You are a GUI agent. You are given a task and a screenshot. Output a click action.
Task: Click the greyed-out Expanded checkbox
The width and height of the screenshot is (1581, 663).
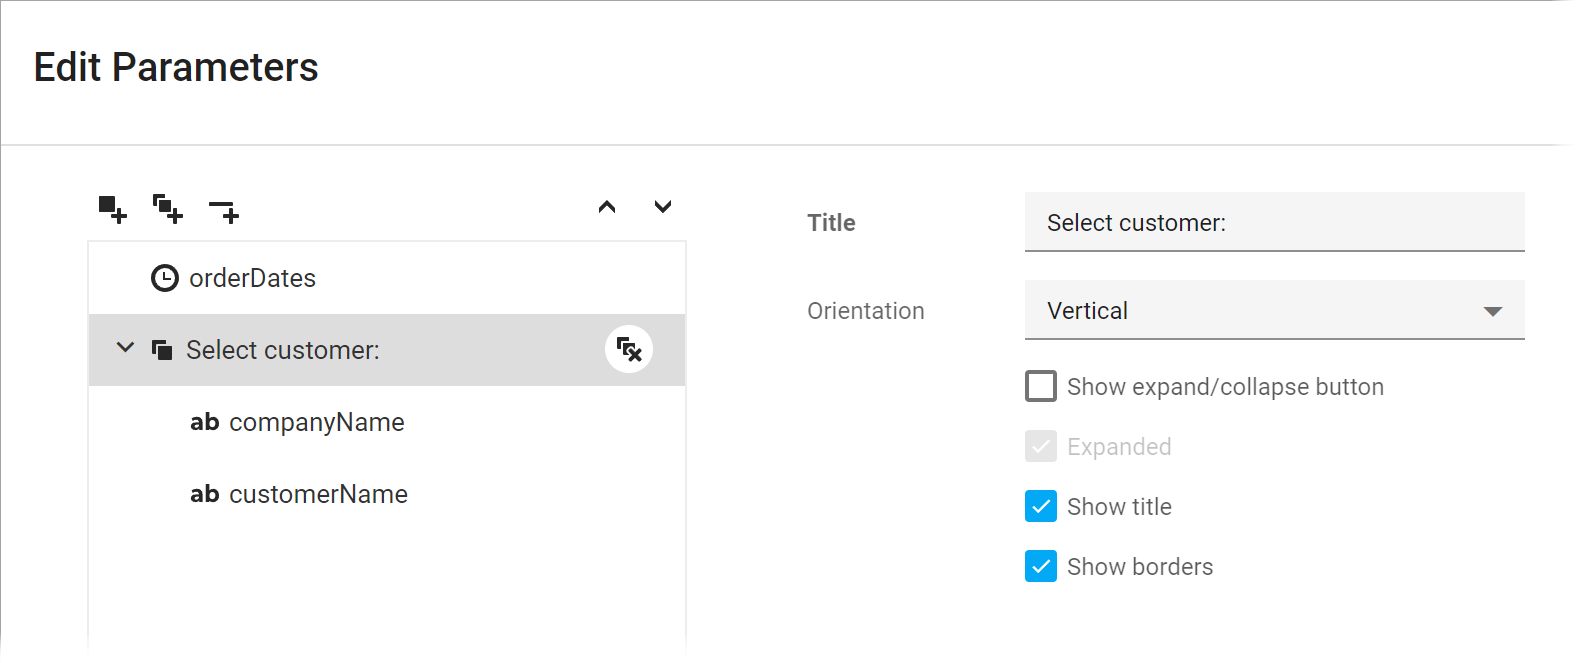point(1041,446)
